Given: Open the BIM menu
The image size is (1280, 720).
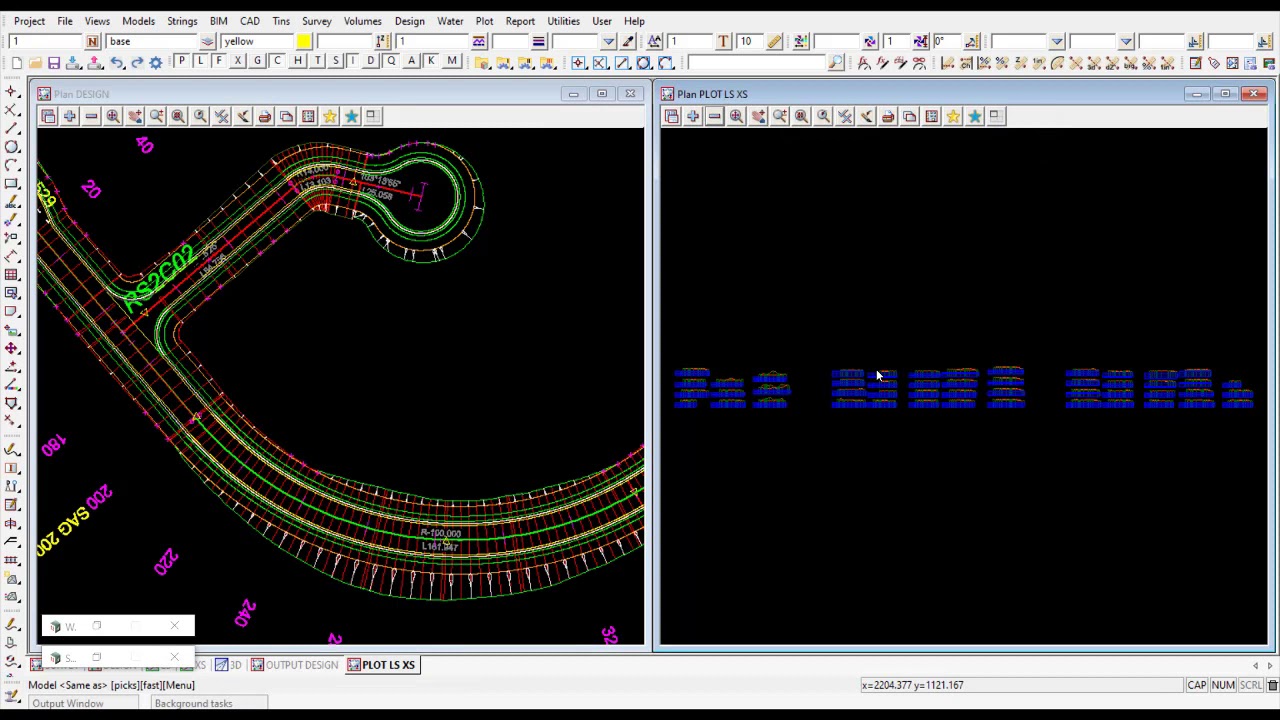Looking at the screenshot, I should click(x=218, y=21).
